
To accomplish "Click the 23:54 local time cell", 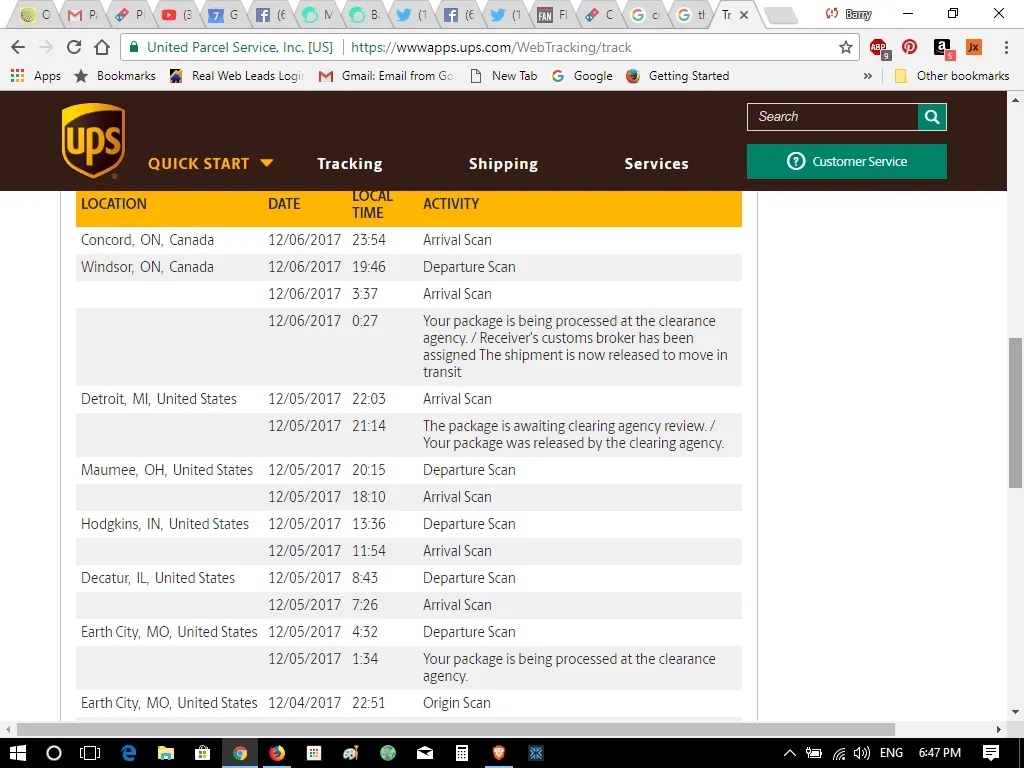I will click(x=369, y=240).
